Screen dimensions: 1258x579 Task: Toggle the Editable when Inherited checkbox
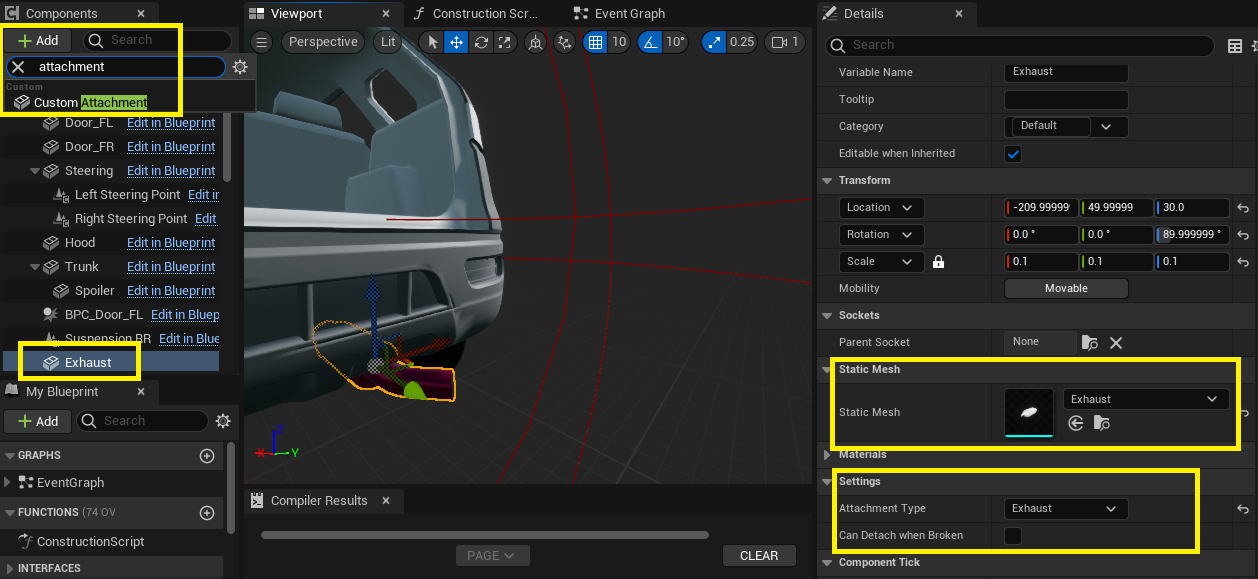click(1013, 154)
